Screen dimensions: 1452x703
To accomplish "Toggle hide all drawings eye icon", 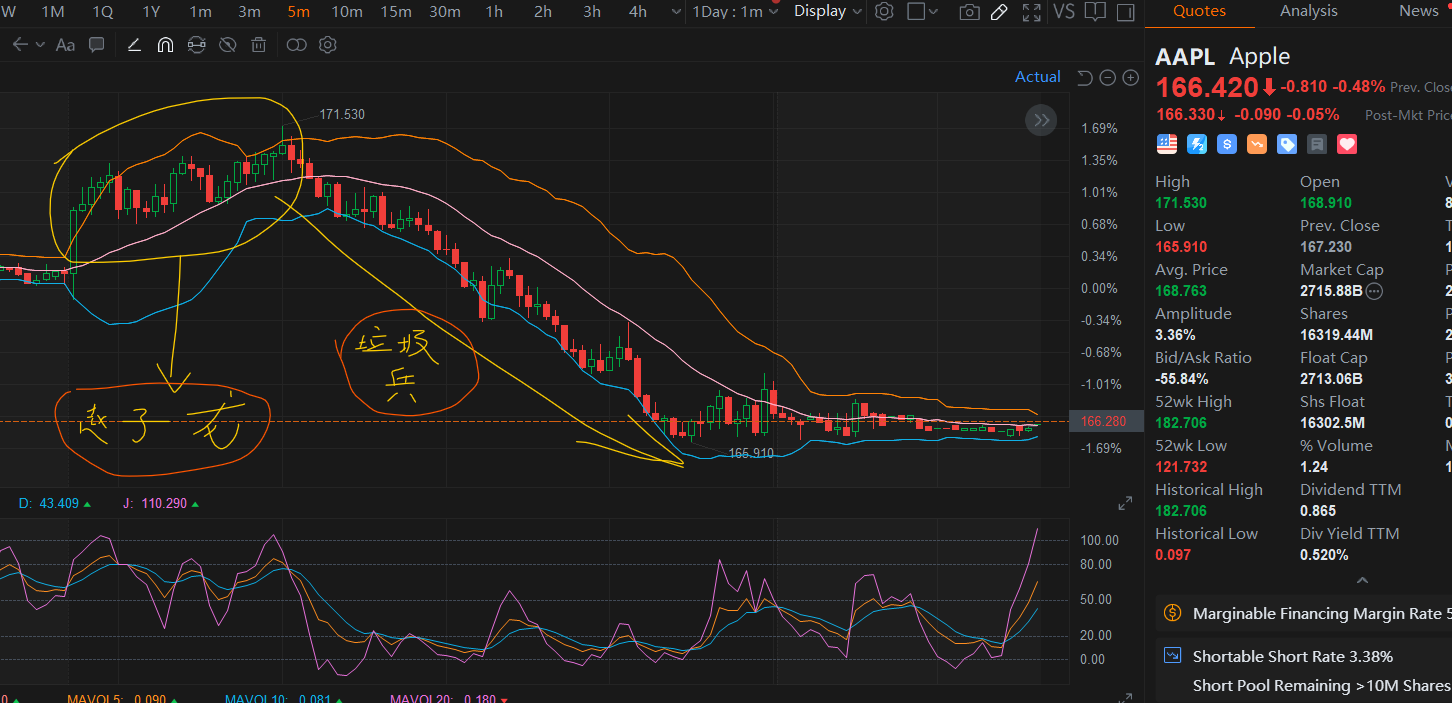I will tap(227, 45).
